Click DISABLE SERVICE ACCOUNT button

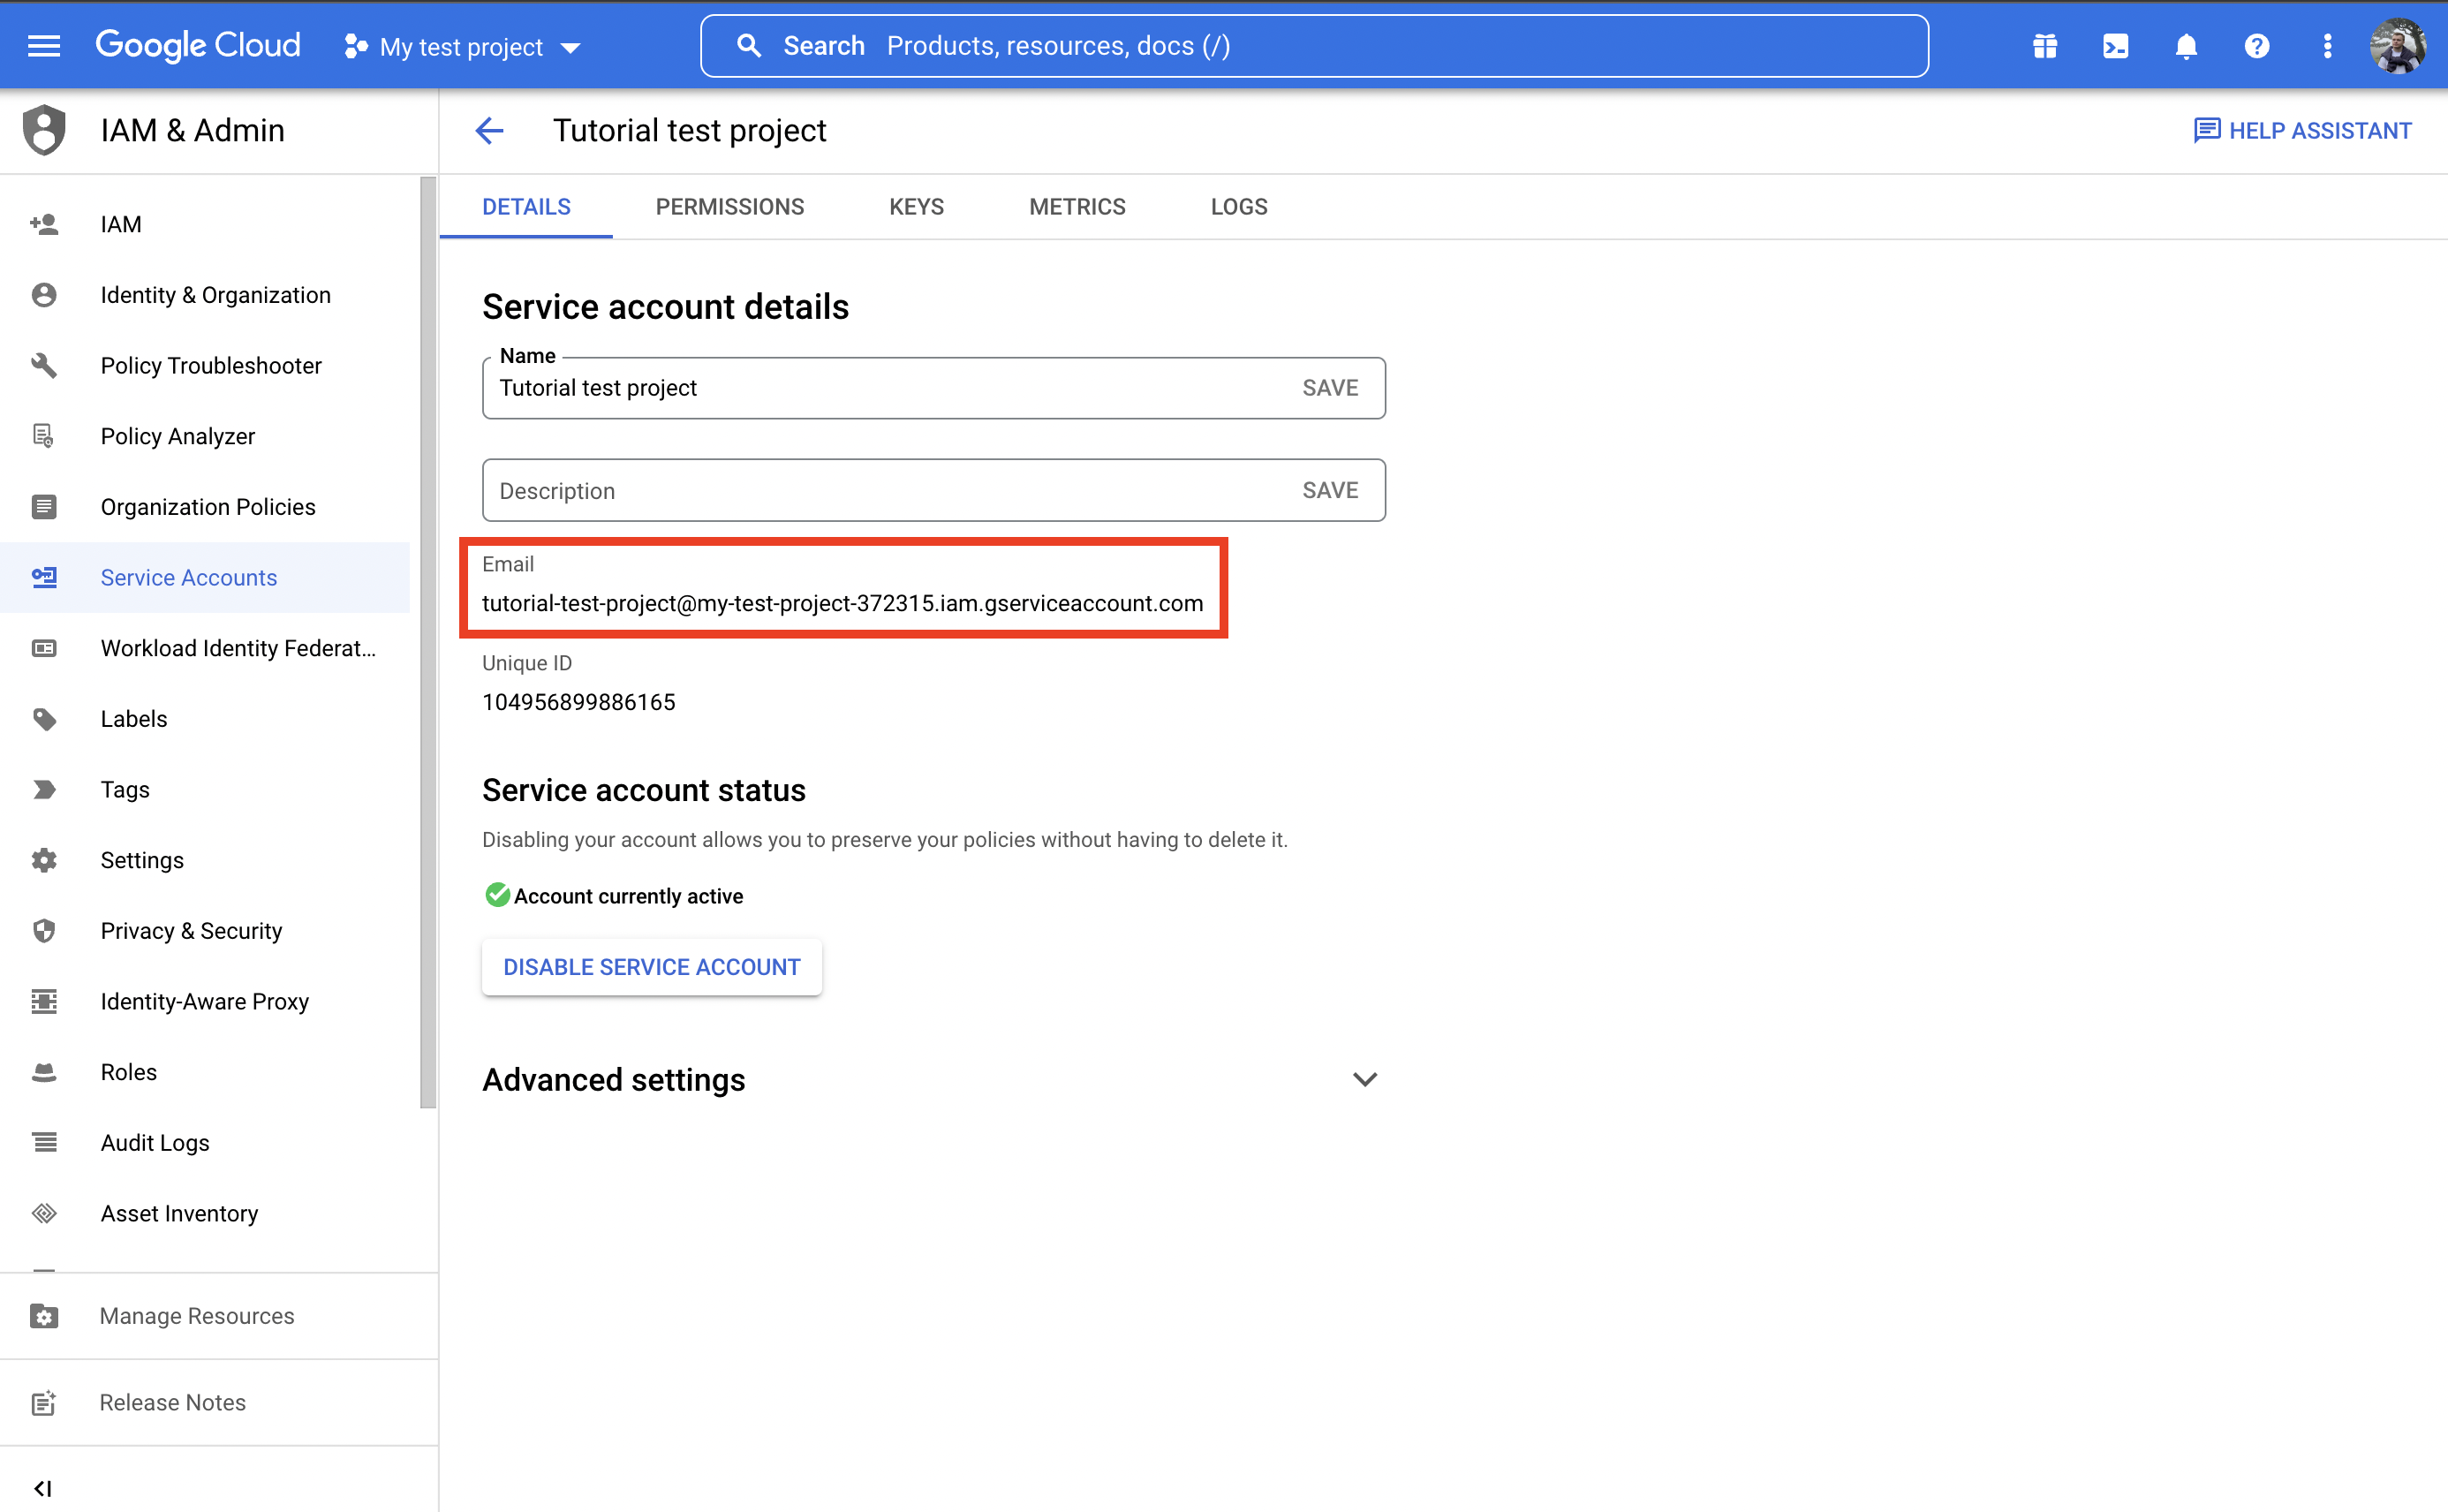651,967
